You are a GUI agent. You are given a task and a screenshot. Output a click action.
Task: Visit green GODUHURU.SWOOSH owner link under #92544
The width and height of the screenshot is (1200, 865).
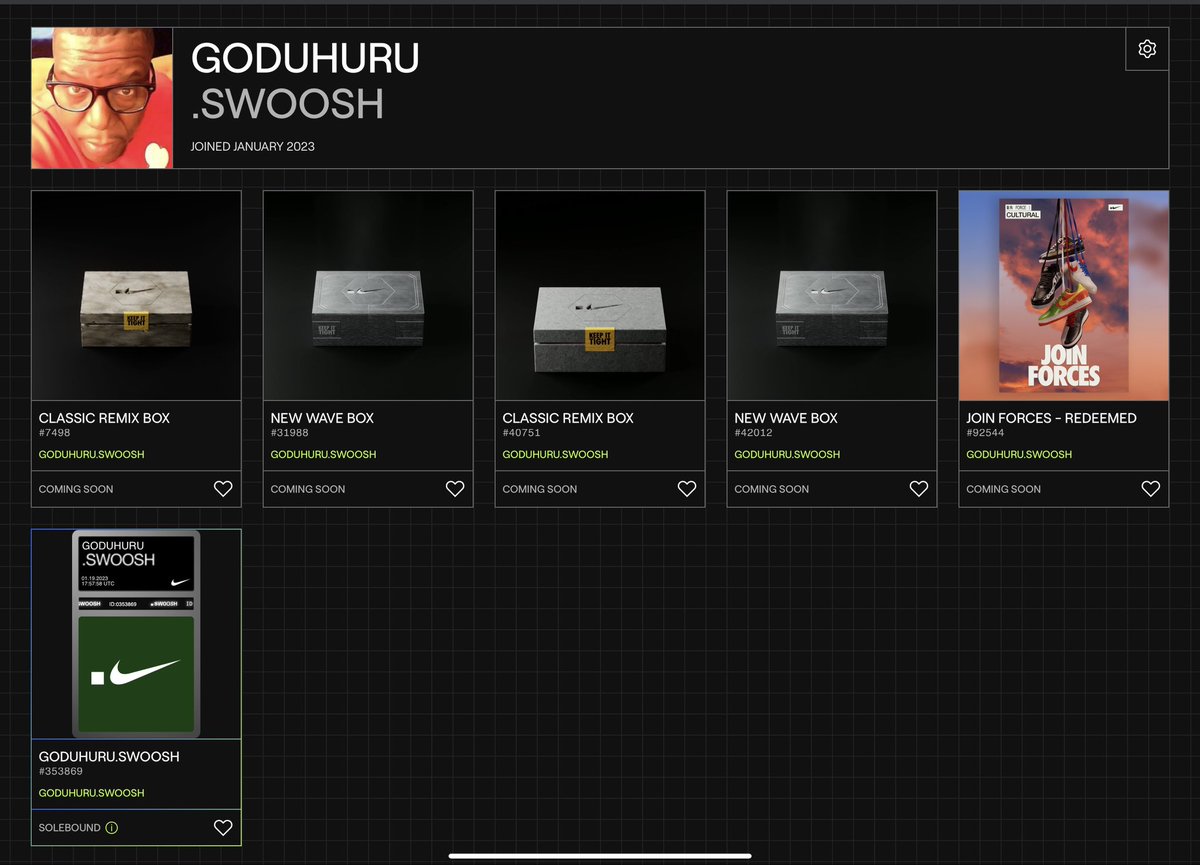[x=1020, y=455]
